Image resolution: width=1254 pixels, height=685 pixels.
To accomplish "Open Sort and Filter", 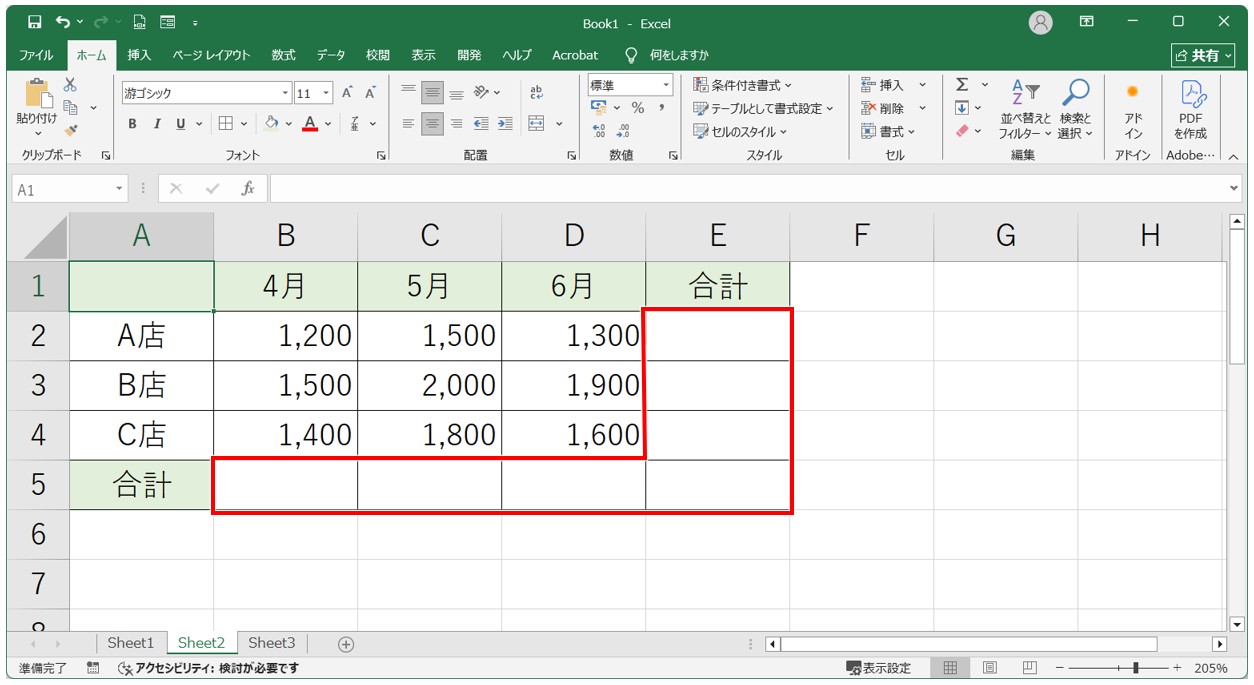I will point(1026,110).
